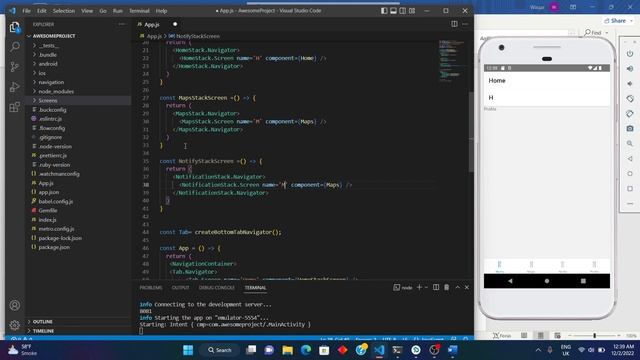Open the Manage gear menu

15,325
